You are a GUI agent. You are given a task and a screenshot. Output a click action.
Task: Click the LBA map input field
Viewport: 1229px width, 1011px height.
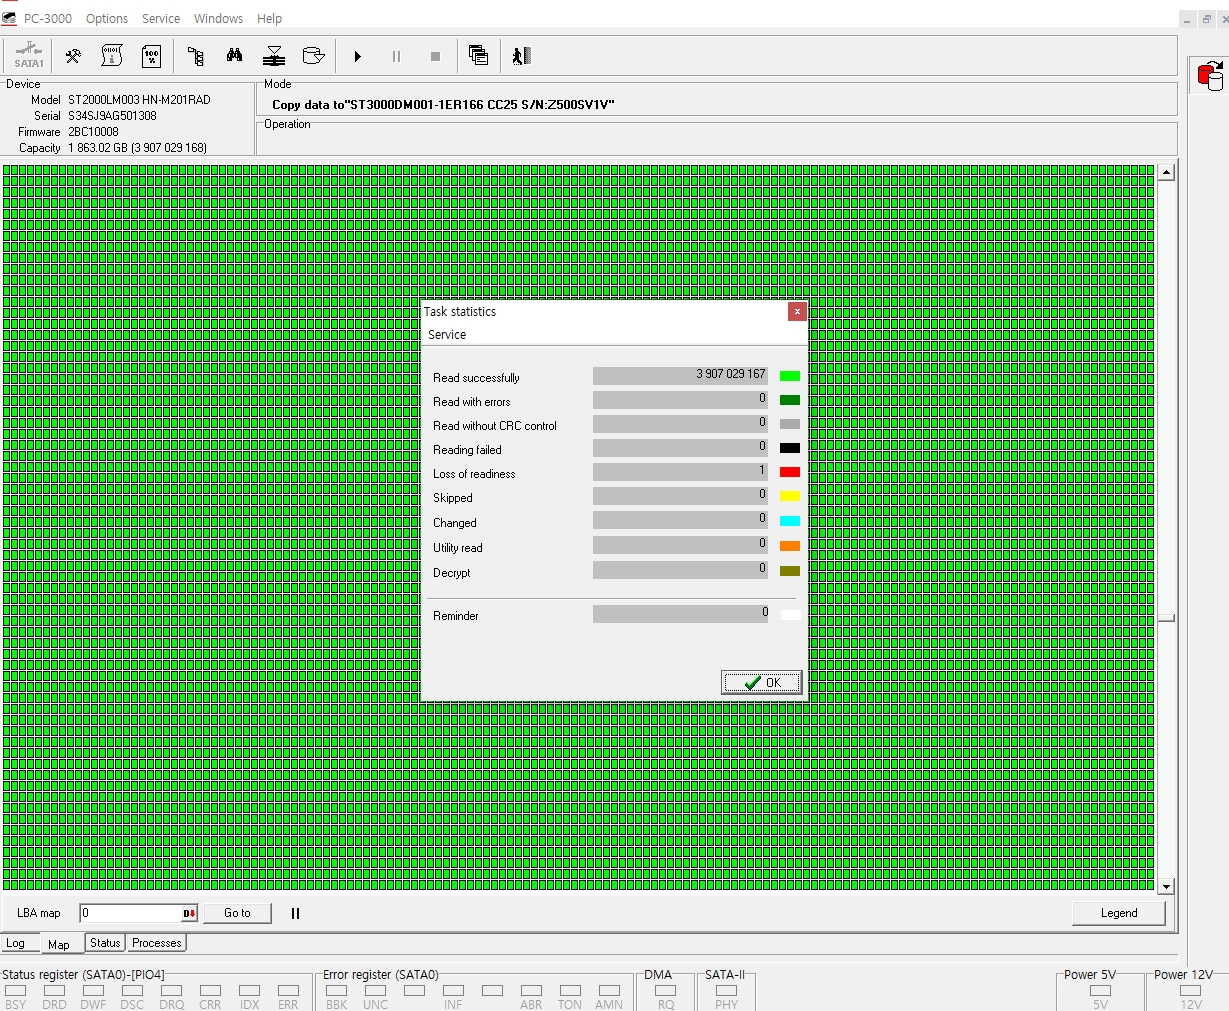coord(130,913)
